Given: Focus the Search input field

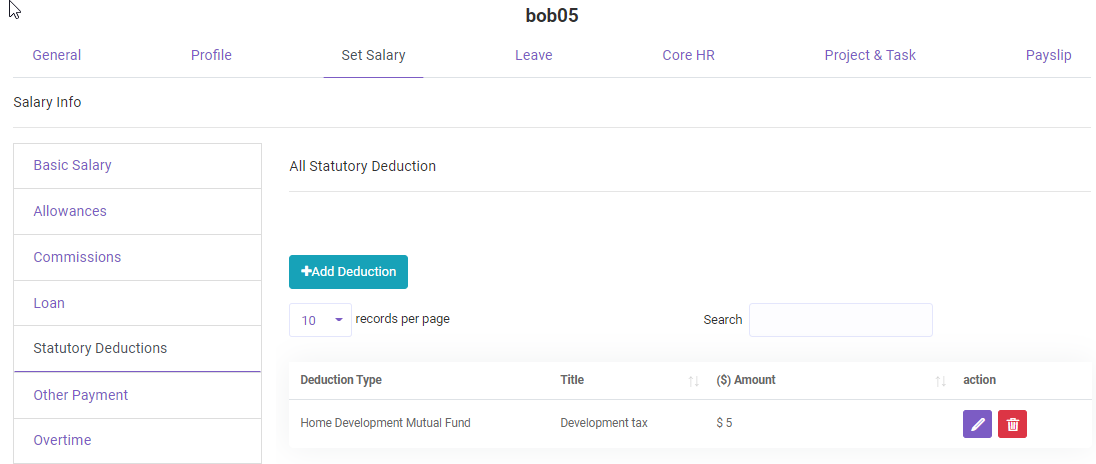Looking at the screenshot, I should [x=840, y=320].
